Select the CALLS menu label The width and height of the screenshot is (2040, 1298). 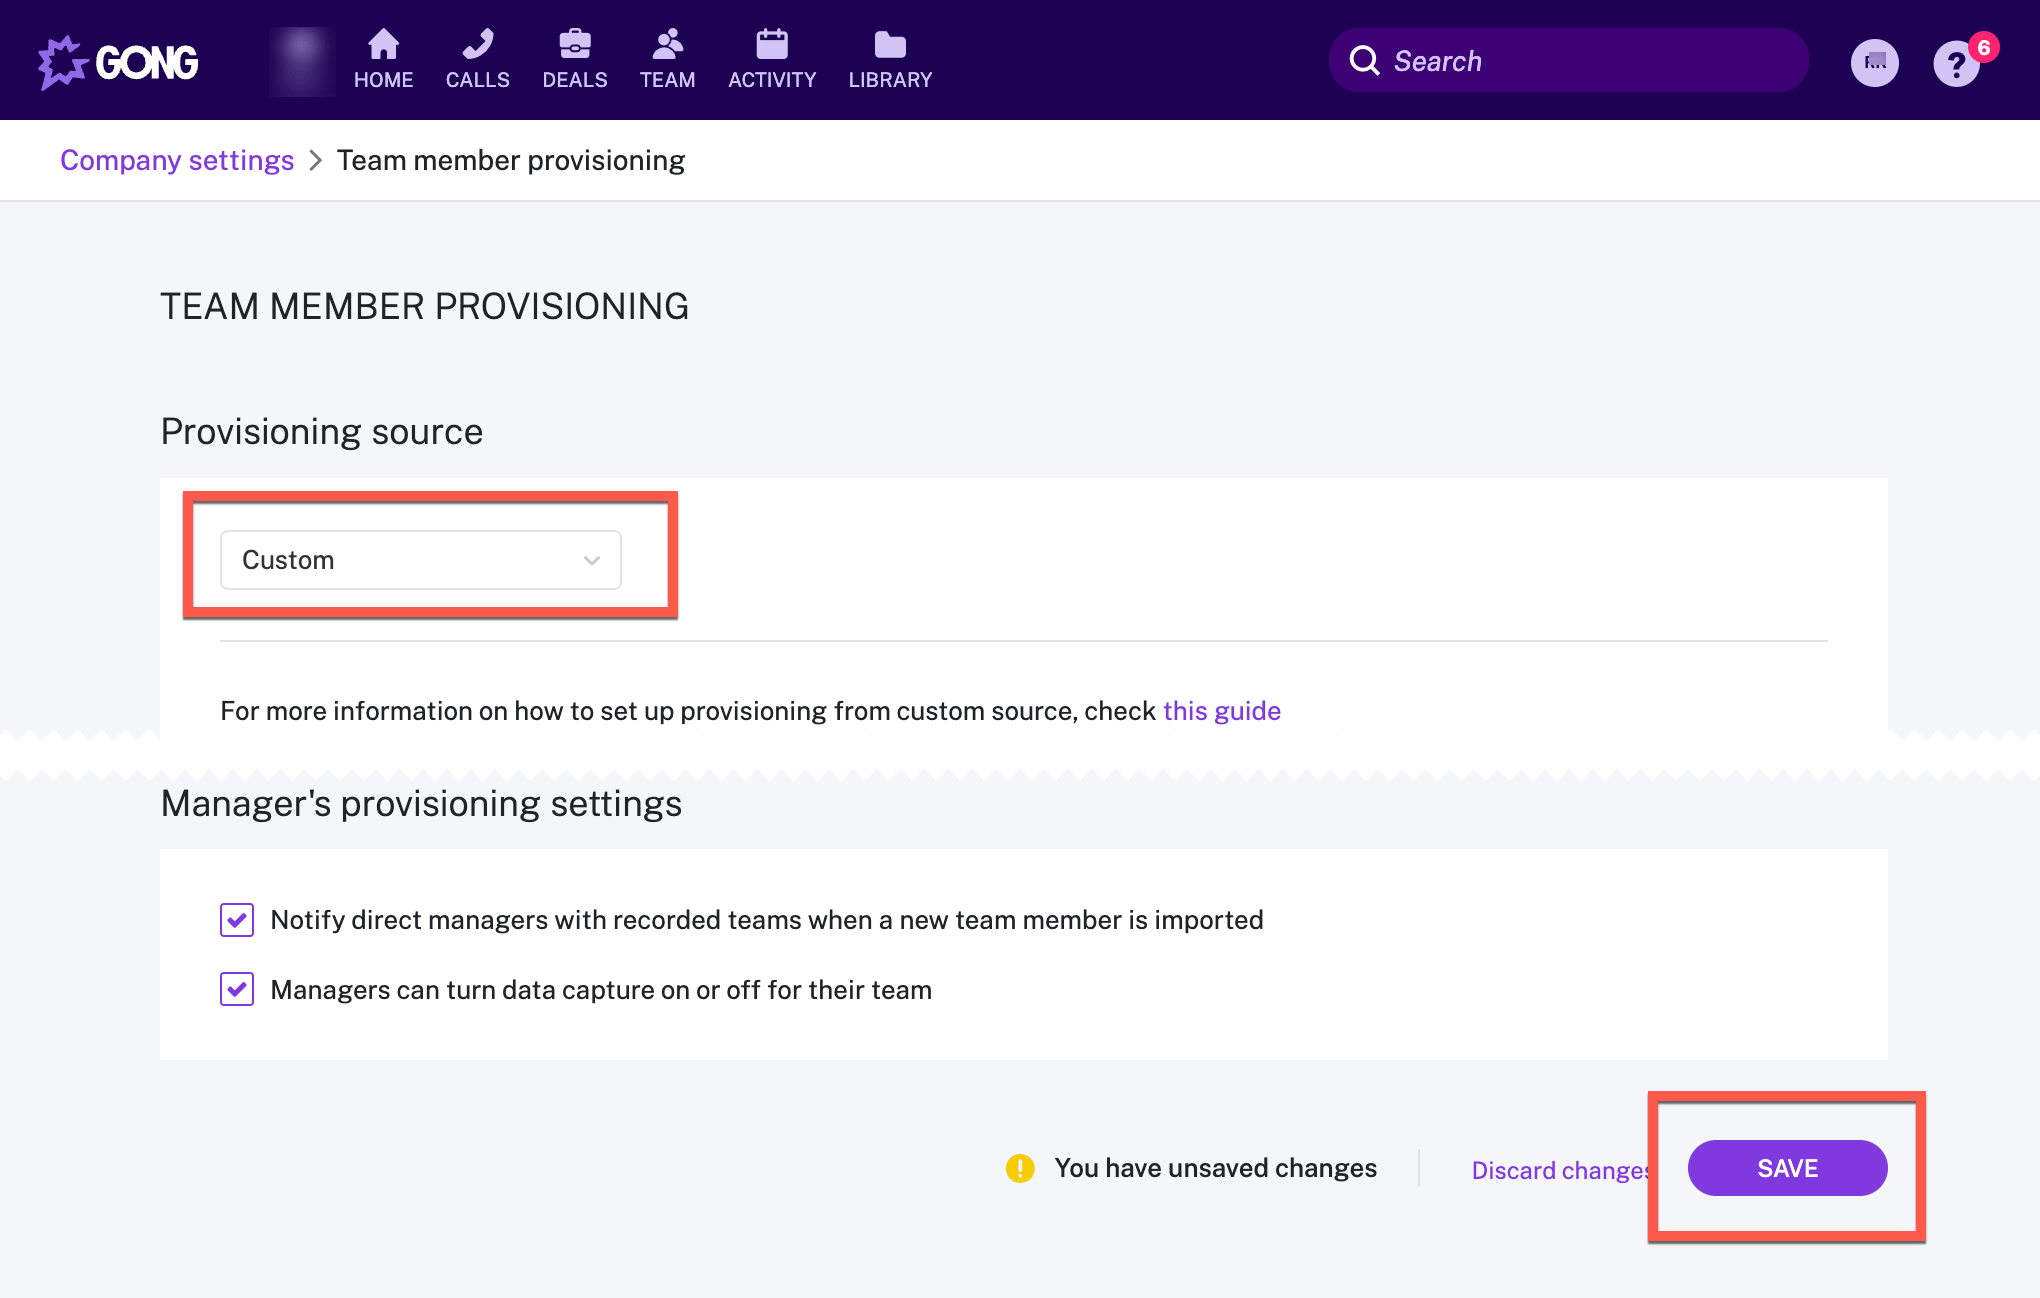477,80
